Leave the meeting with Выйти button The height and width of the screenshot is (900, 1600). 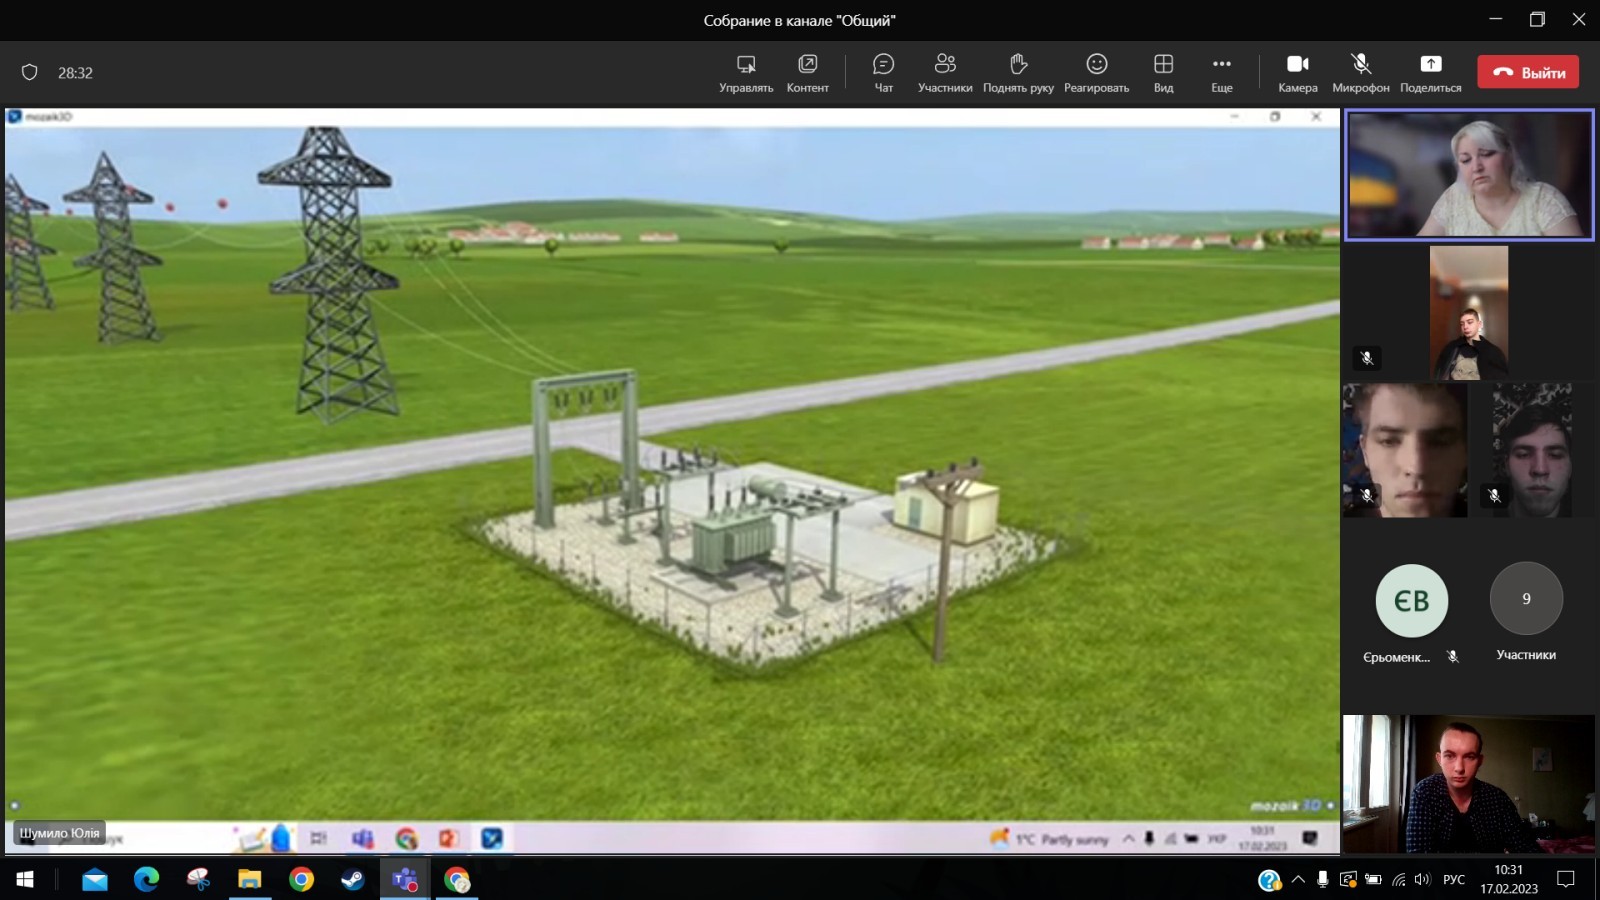(x=1528, y=72)
